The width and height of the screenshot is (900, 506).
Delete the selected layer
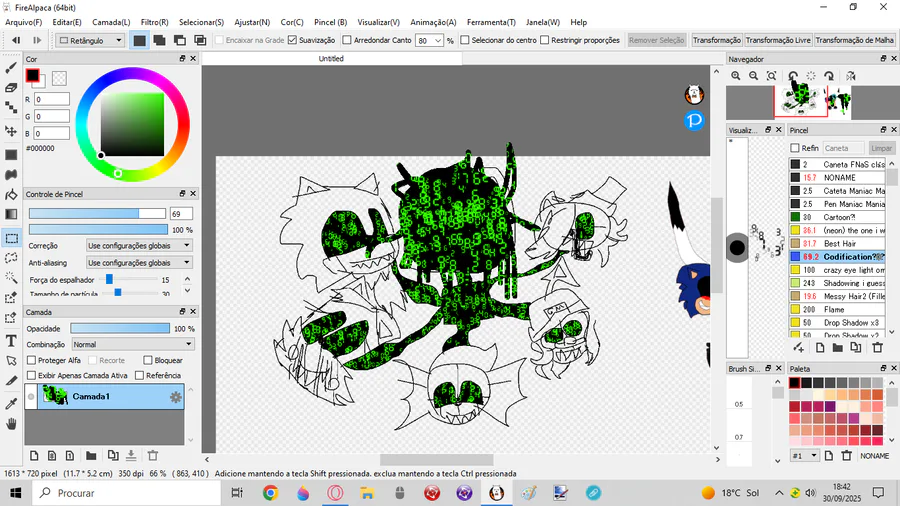tap(153, 456)
